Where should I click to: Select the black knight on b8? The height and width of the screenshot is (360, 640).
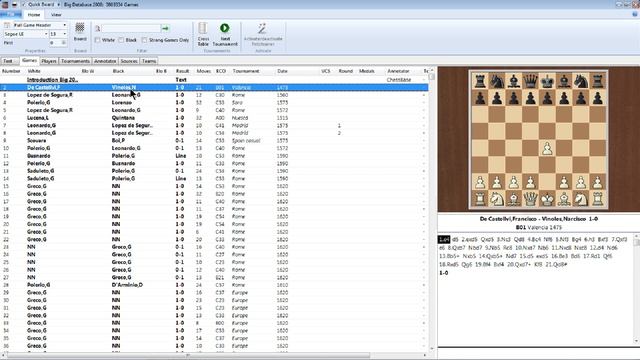pyautogui.click(x=497, y=82)
